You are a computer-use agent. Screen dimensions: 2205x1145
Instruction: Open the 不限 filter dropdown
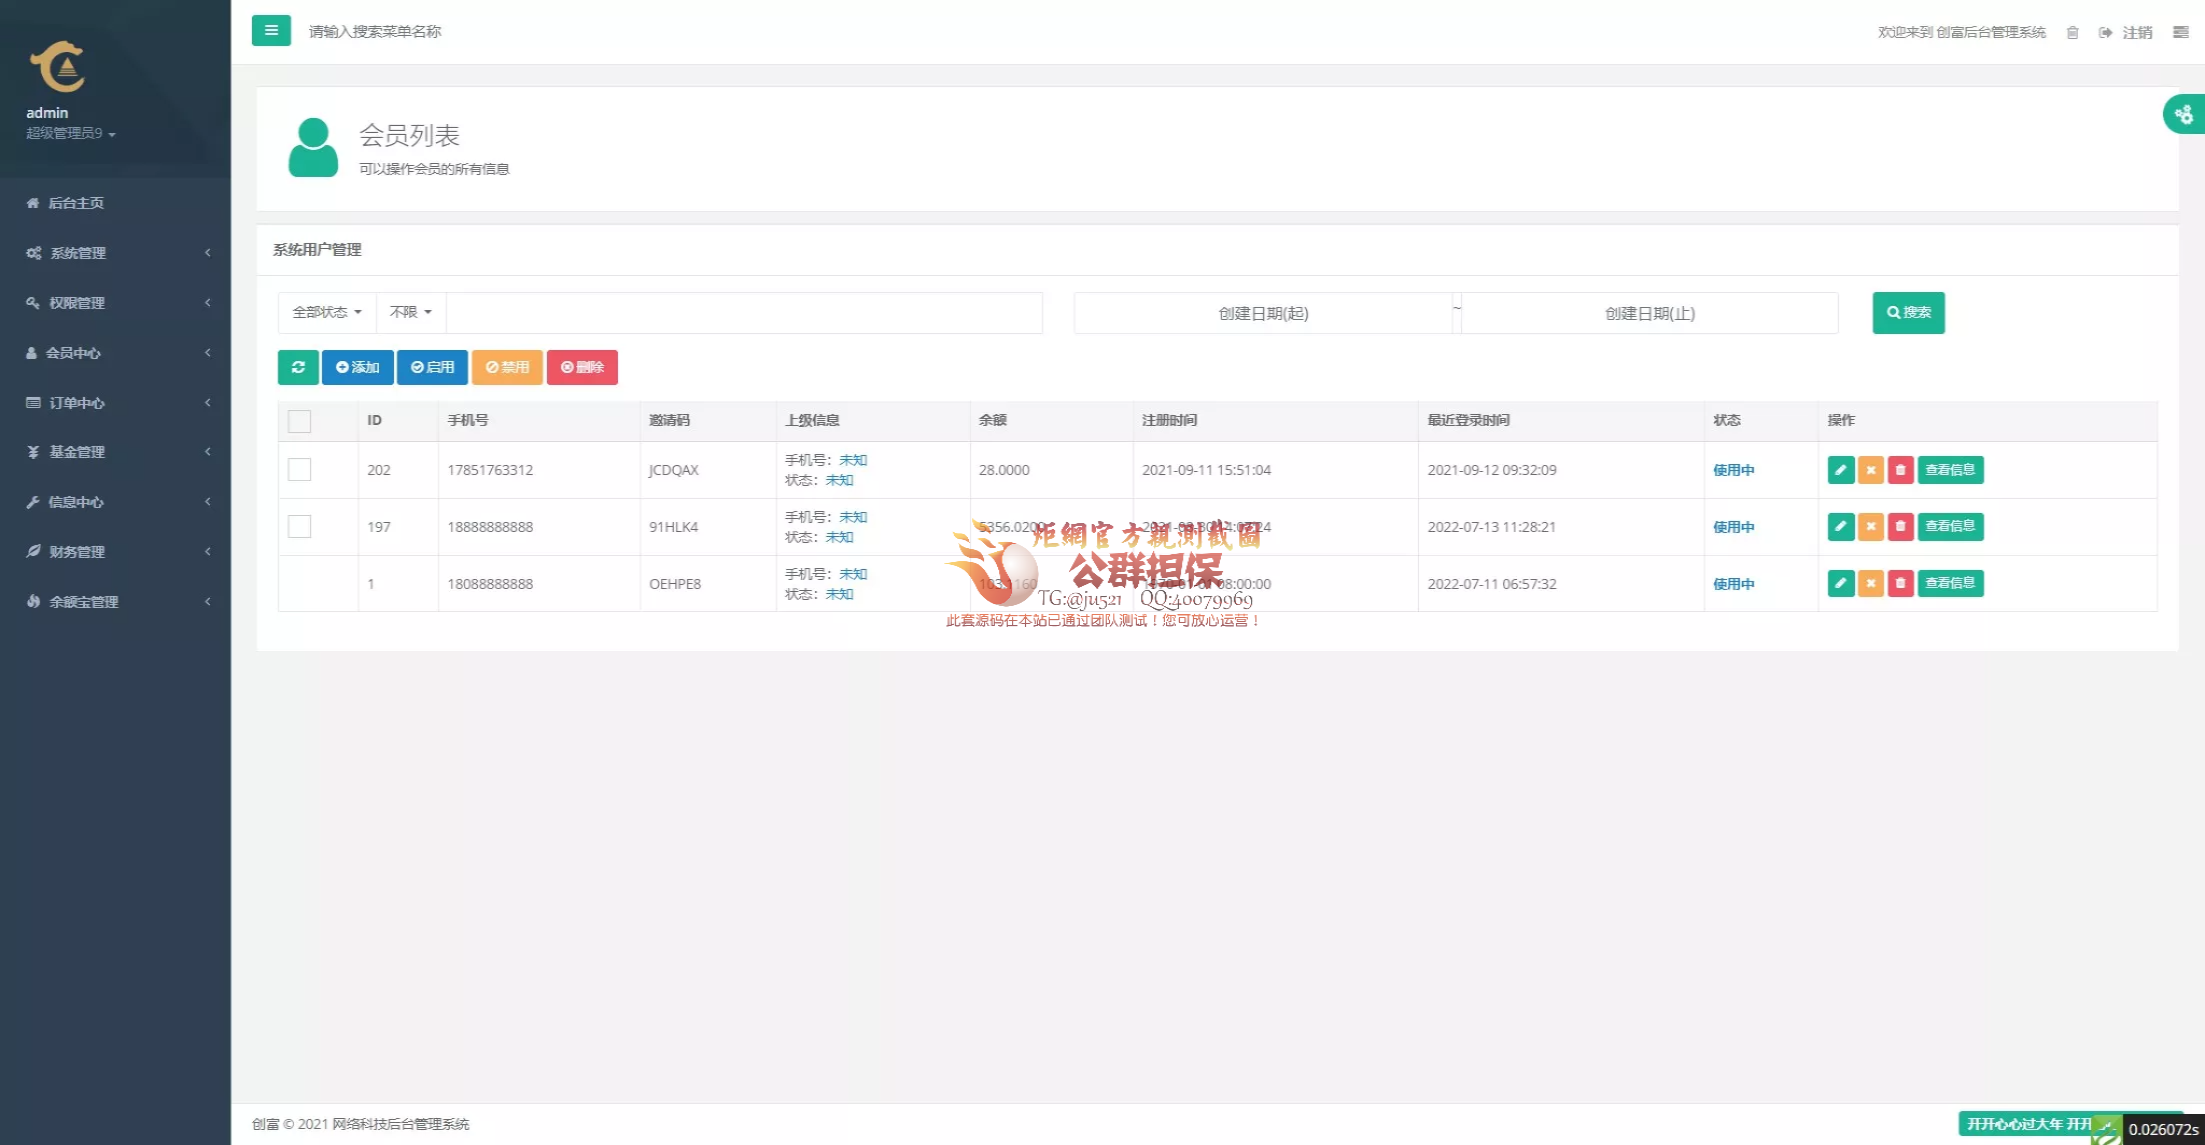point(410,312)
